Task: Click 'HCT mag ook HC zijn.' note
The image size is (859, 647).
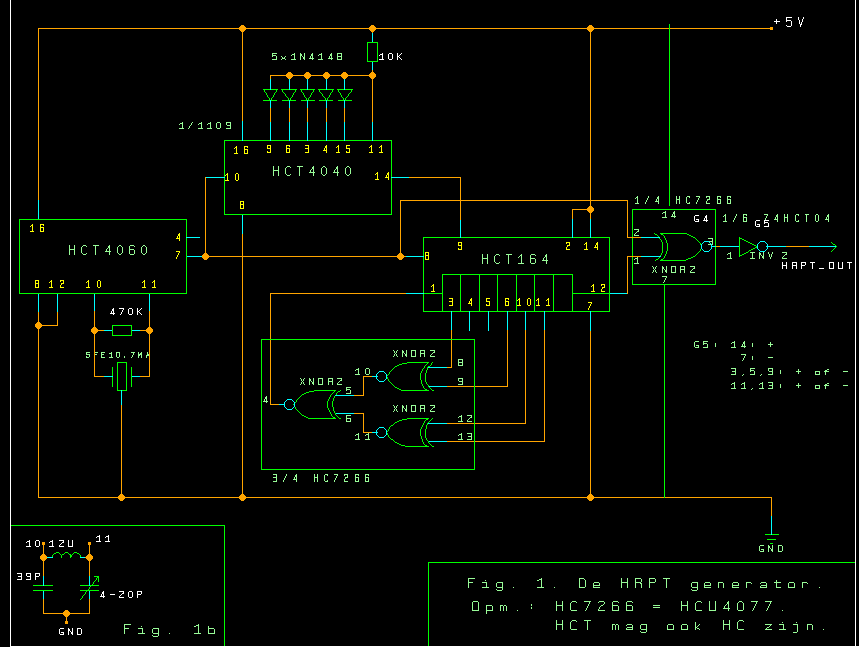Action: pyautogui.click(x=691, y=626)
